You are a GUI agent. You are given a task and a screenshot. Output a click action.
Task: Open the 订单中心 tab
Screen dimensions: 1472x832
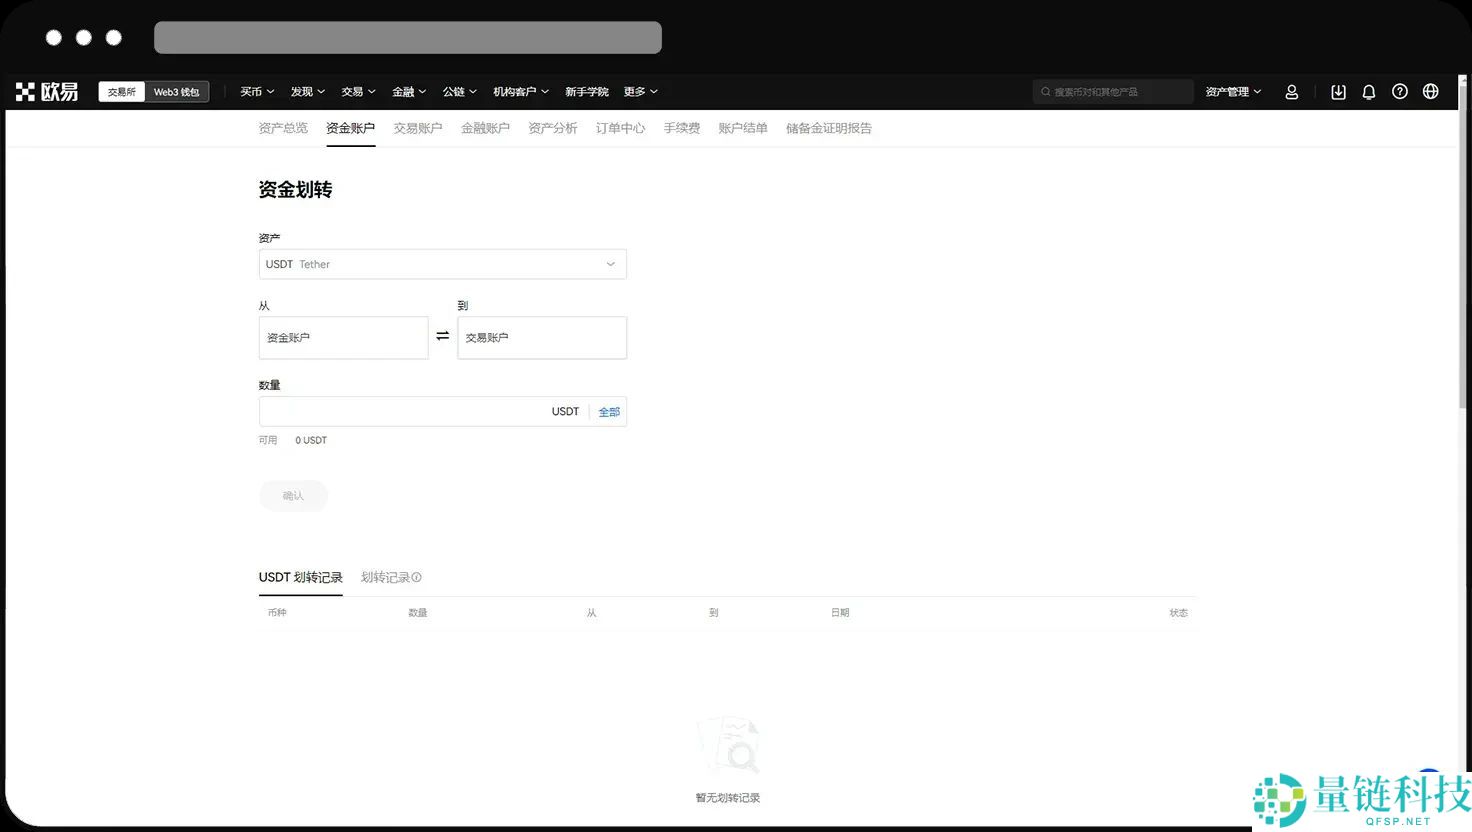click(x=619, y=128)
